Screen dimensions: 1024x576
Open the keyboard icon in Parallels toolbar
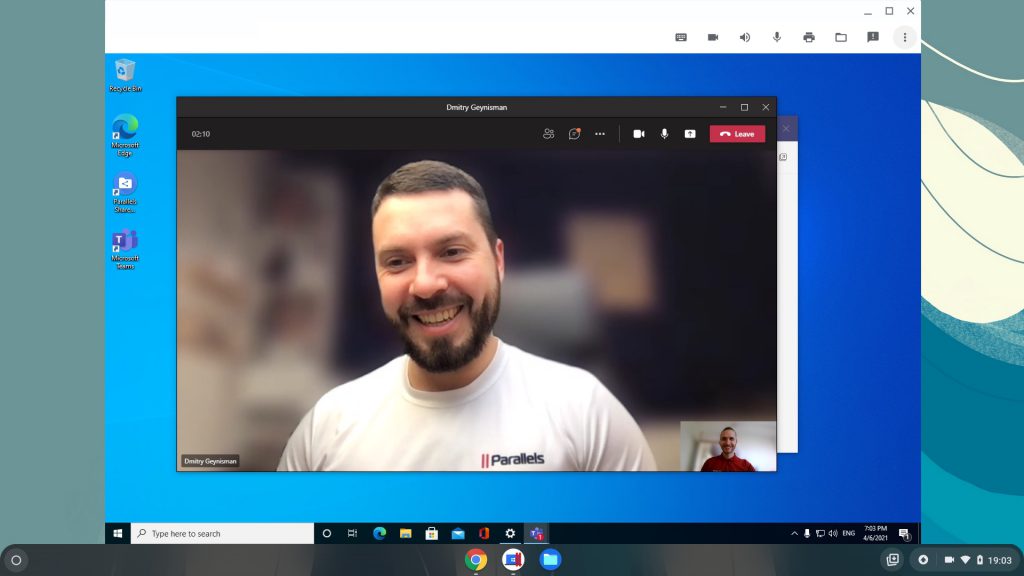click(680, 37)
